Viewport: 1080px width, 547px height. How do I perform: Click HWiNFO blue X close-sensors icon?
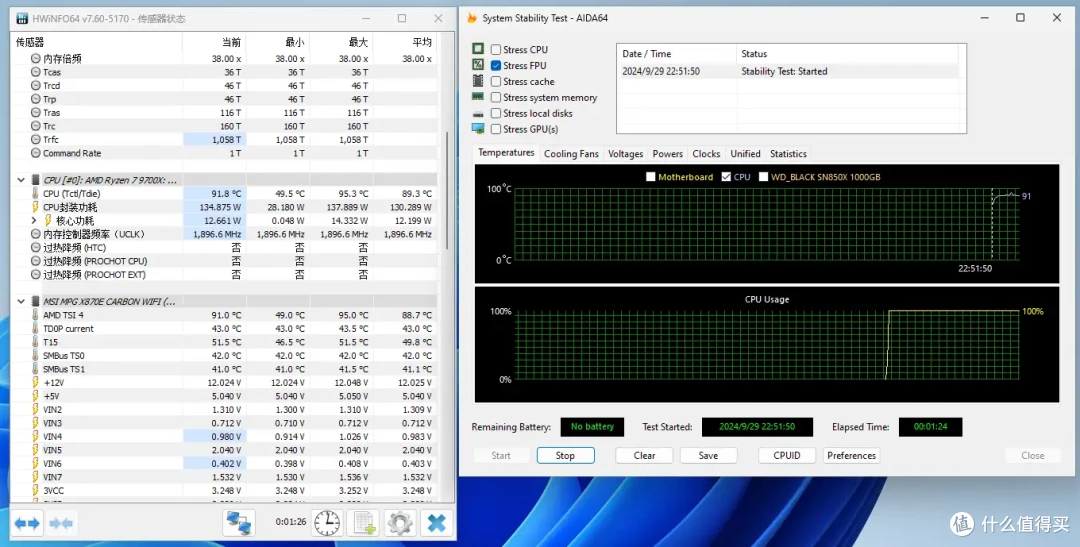[437, 524]
